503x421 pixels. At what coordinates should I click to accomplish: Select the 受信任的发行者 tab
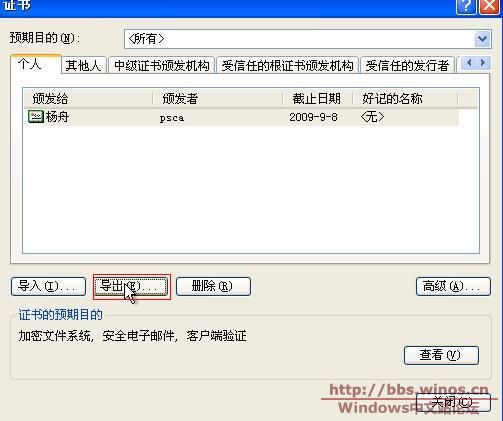coord(407,65)
